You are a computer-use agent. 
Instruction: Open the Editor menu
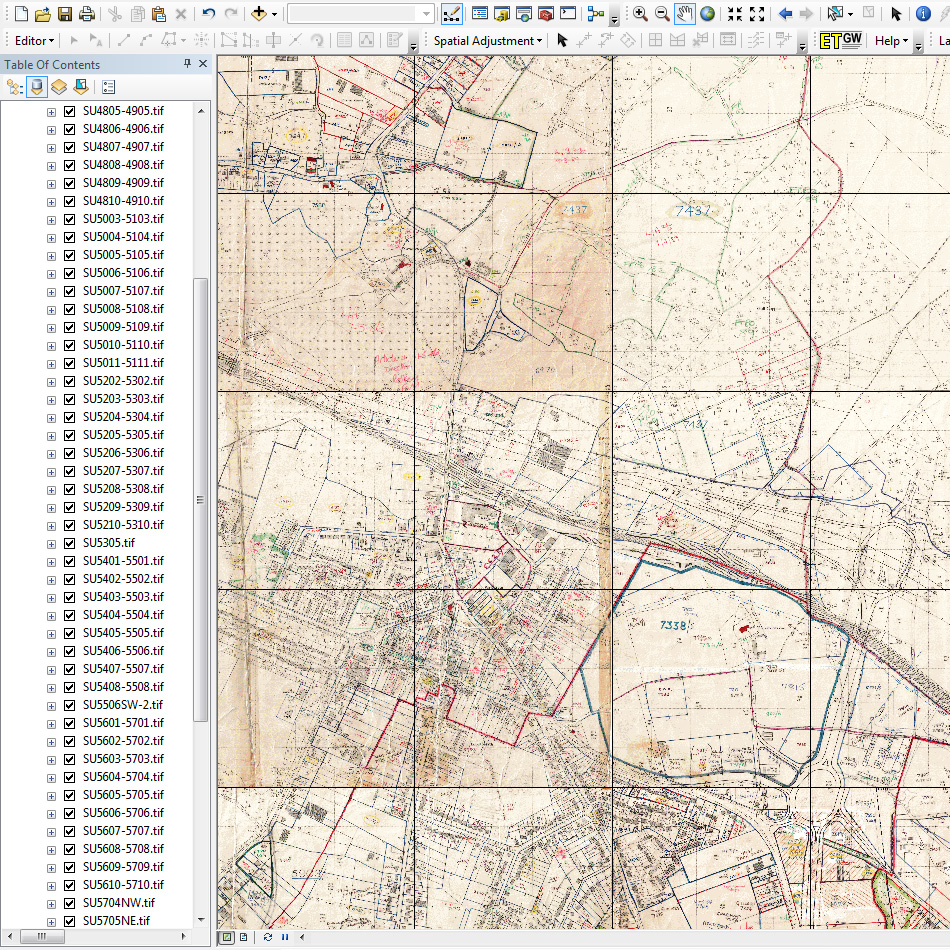[x=35, y=41]
